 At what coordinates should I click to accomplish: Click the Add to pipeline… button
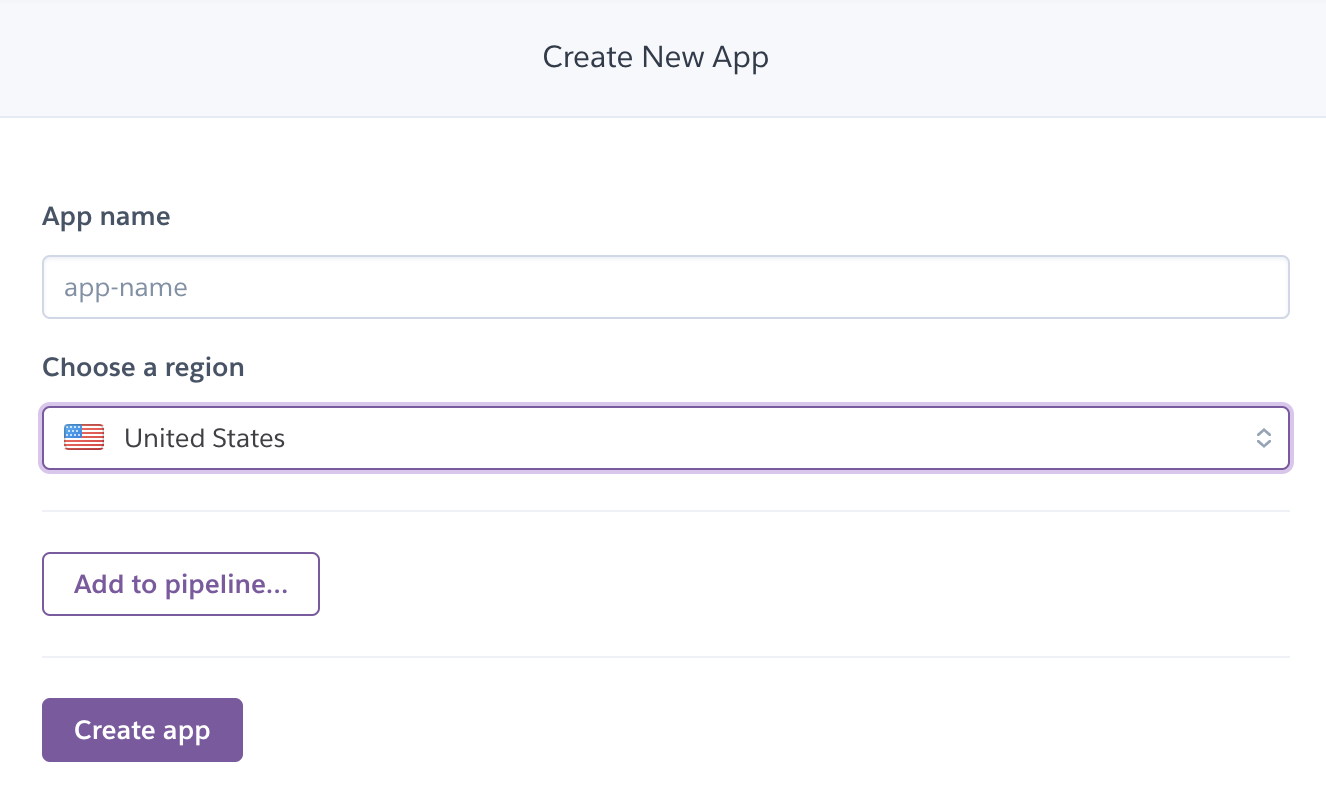pos(181,584)
